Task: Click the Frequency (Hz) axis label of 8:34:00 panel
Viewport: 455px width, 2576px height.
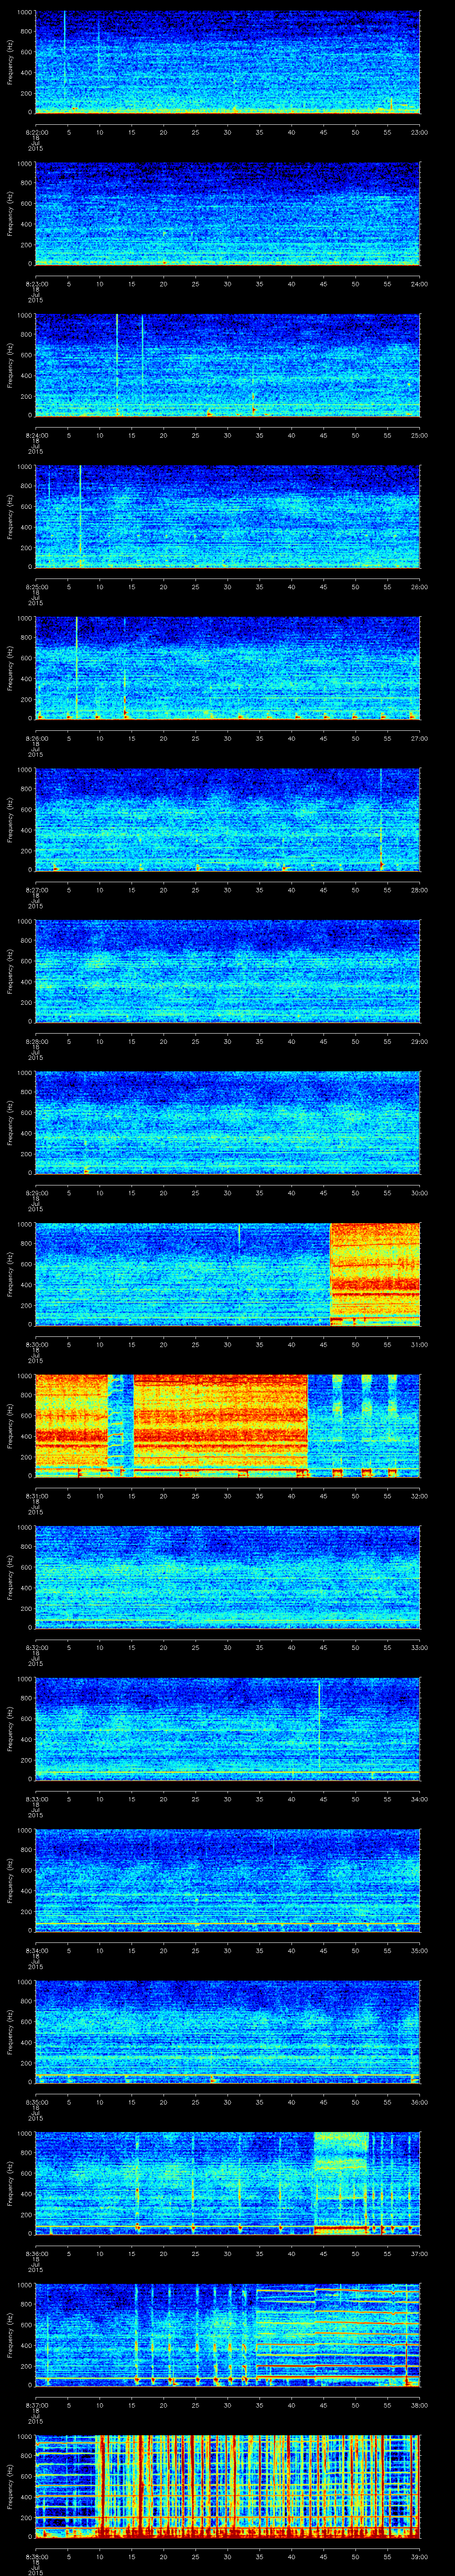Action: [x=11, y=1879]
